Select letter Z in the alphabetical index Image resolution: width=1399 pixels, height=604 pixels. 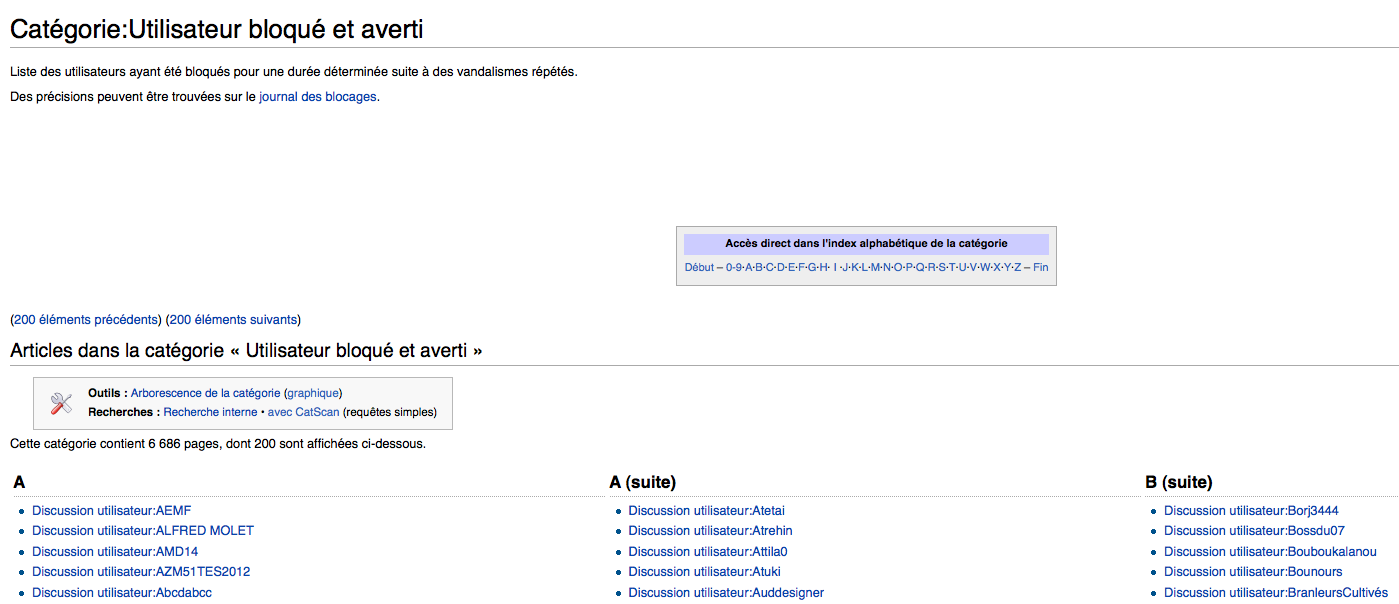tap(1017, 267)
